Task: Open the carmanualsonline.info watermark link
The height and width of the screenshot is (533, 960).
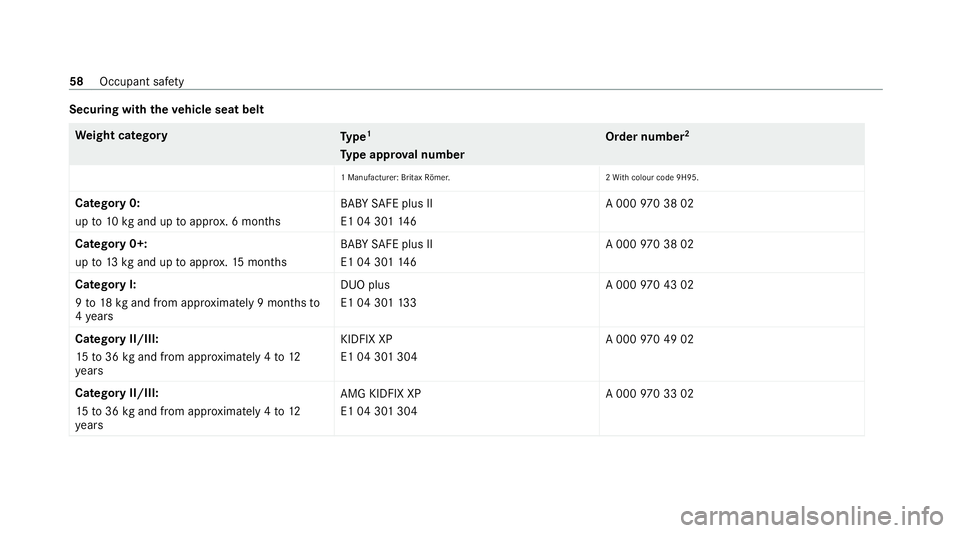Action: [x=811, y=516]
